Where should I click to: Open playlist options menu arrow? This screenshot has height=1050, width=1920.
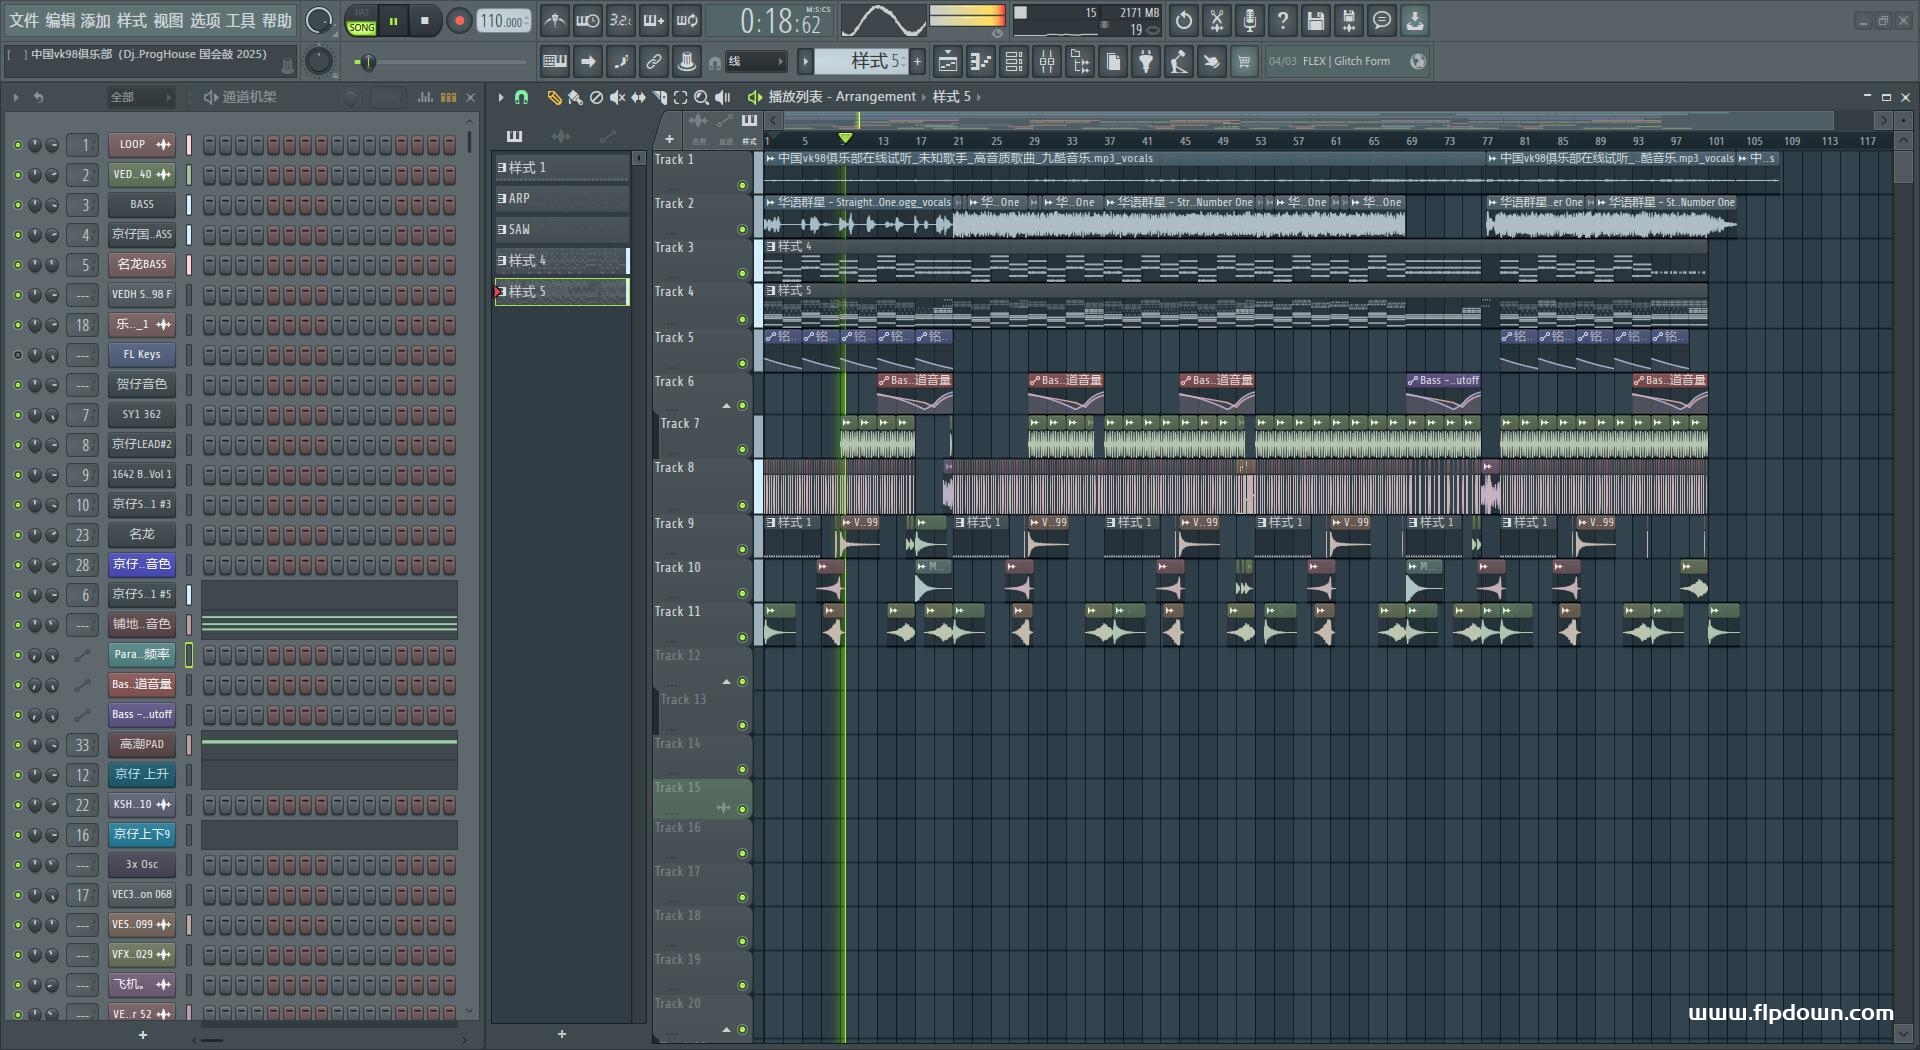pyautogui.click(x=501, y=97)
